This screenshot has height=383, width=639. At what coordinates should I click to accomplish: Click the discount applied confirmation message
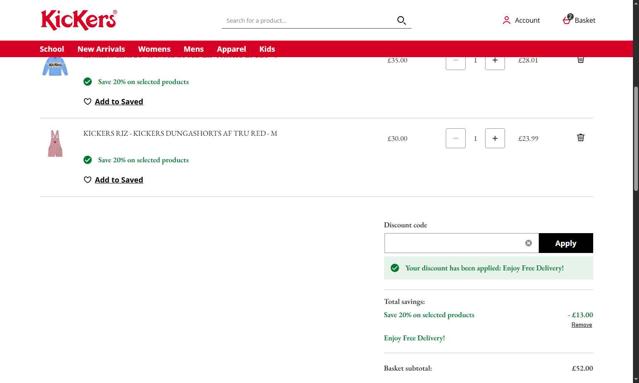tap(488, 268)
